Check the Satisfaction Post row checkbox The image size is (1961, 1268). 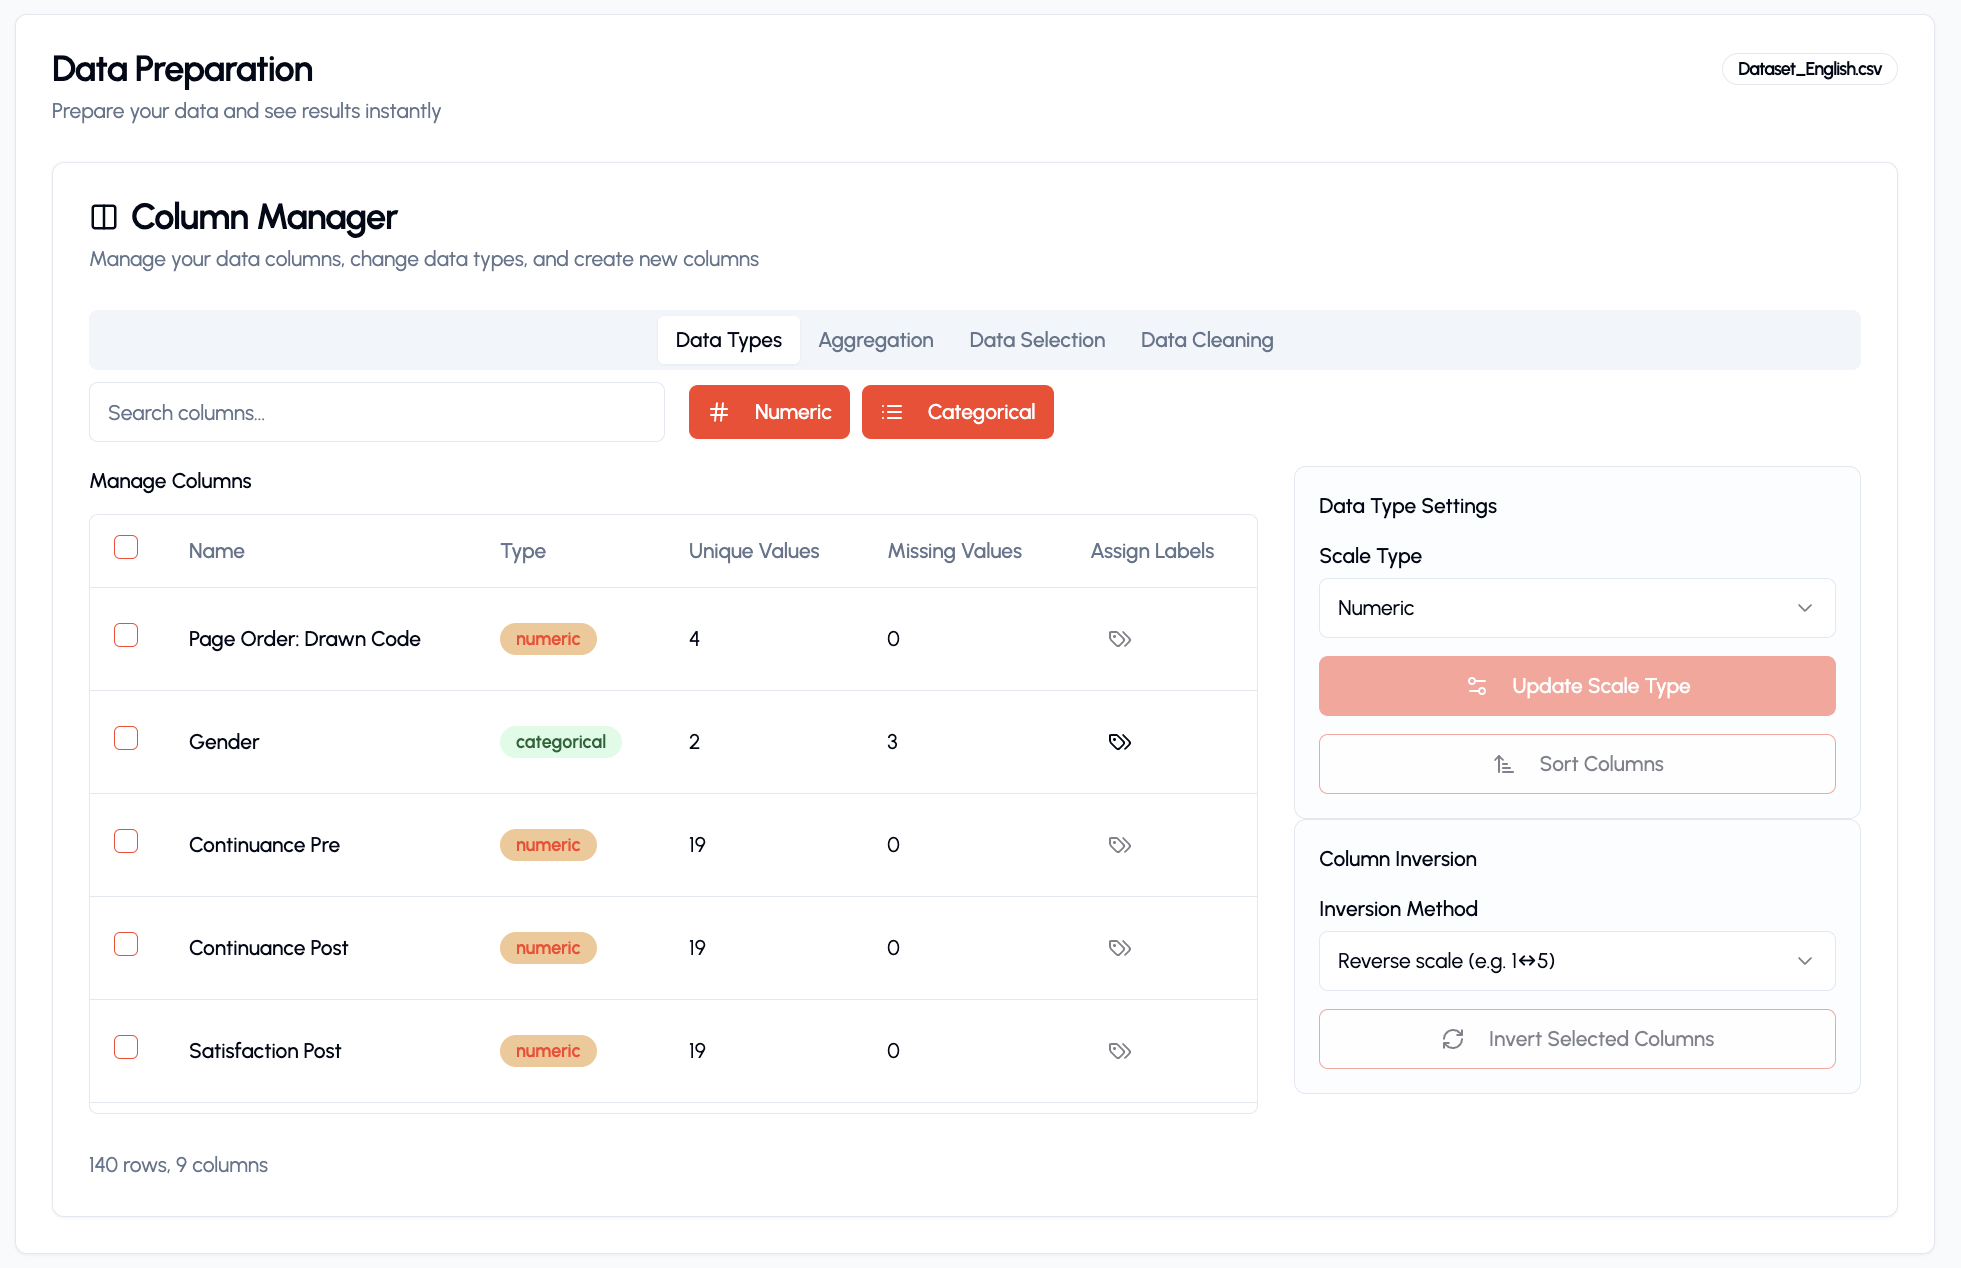(126, 1047)
